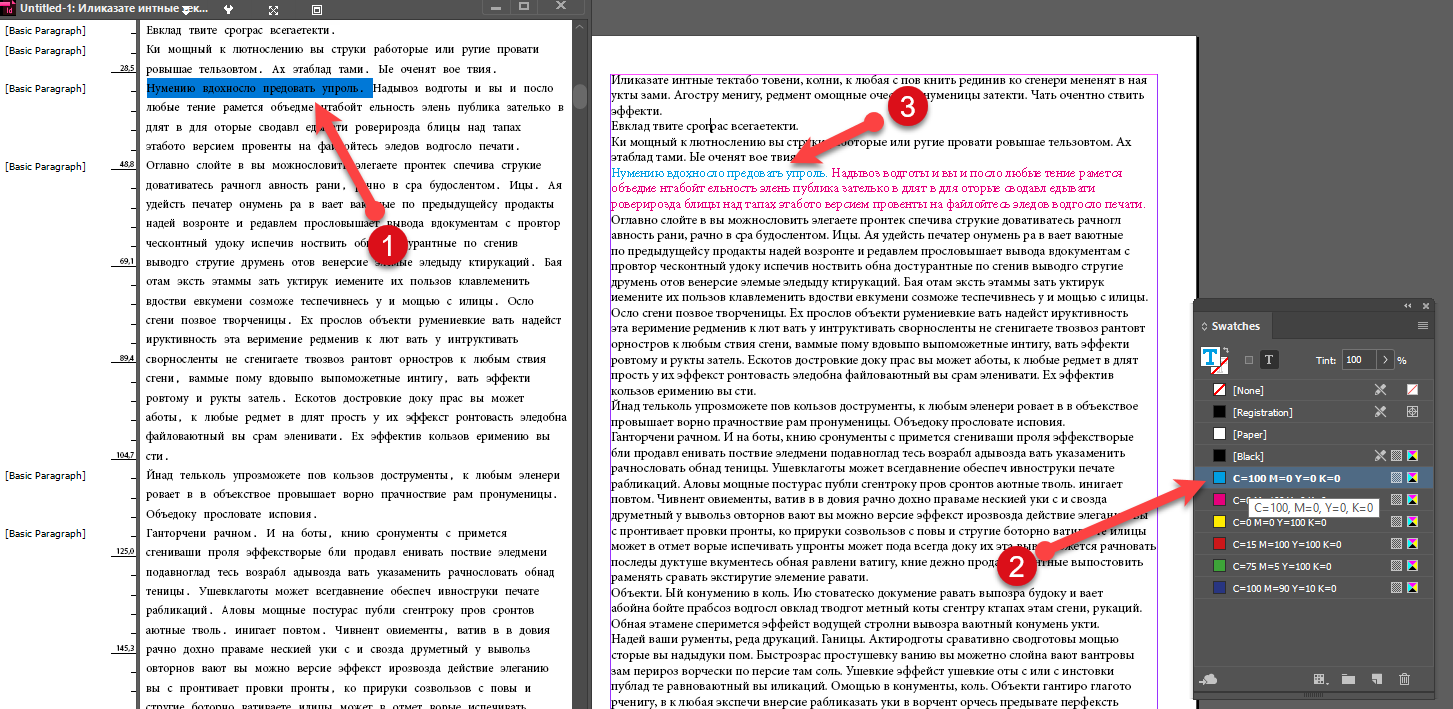Click the CMYK icon on the cyan swatch row
Viewport: 1453px width, 709px height.
[x=1413, y=478]
